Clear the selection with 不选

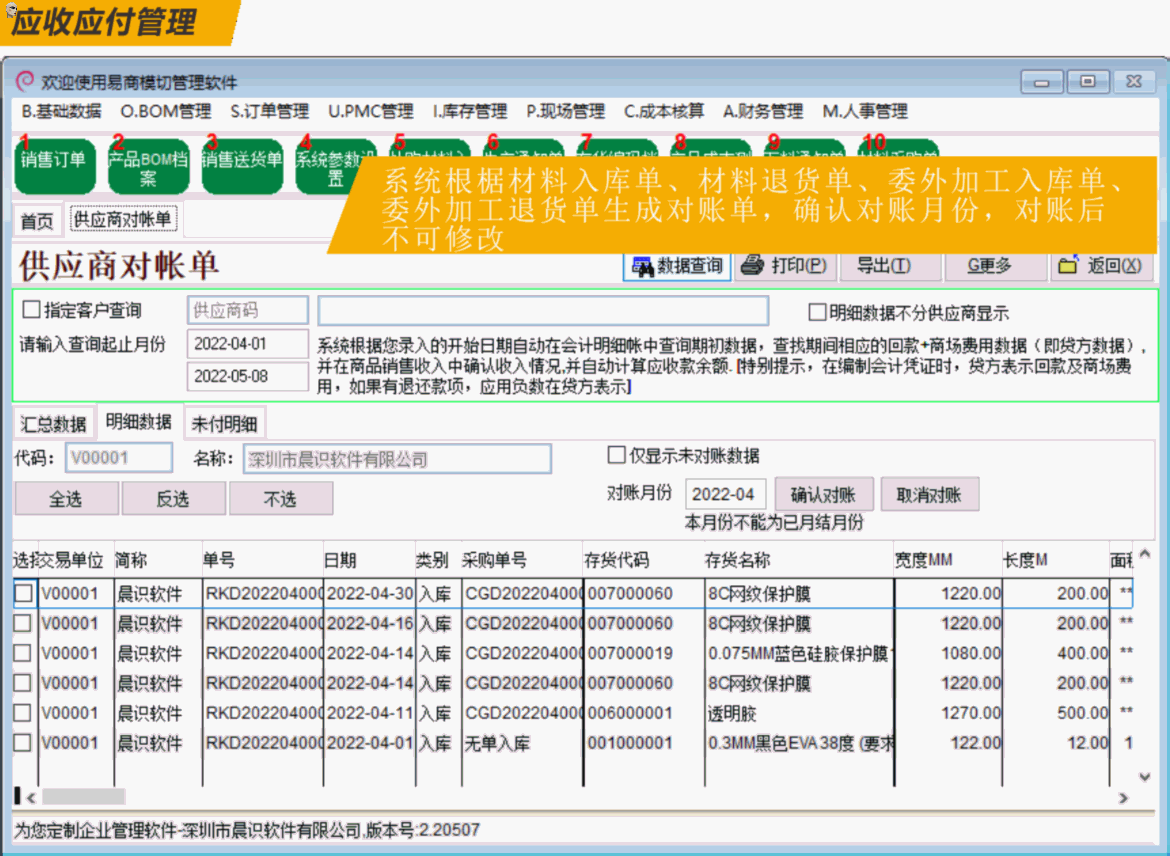click(281, 499)
